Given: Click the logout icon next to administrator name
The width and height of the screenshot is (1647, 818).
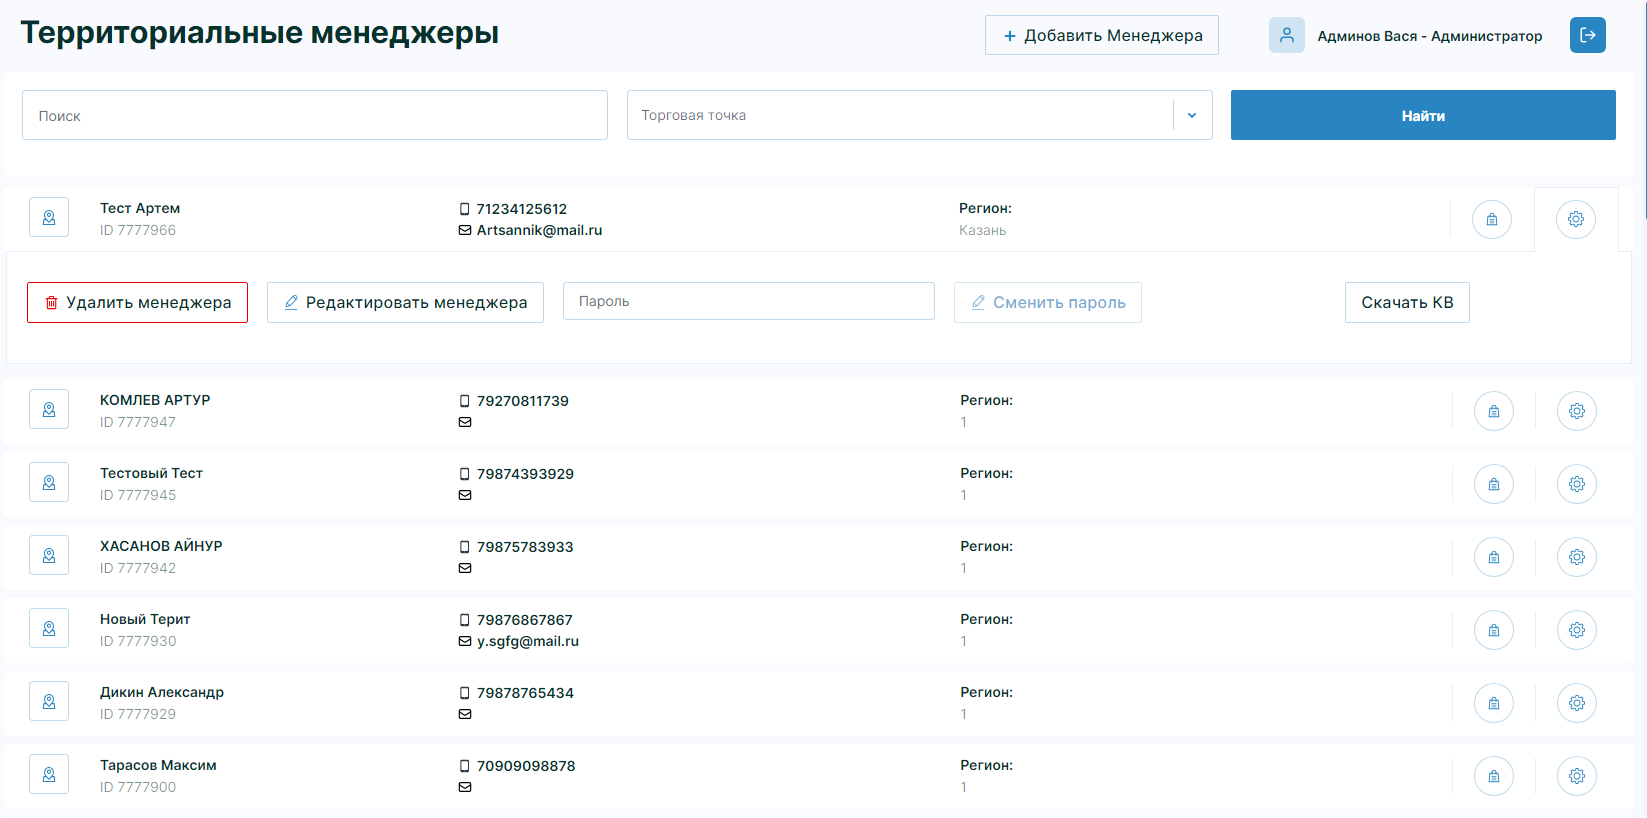Looking at the screenshot, I should click(1587, 35).
